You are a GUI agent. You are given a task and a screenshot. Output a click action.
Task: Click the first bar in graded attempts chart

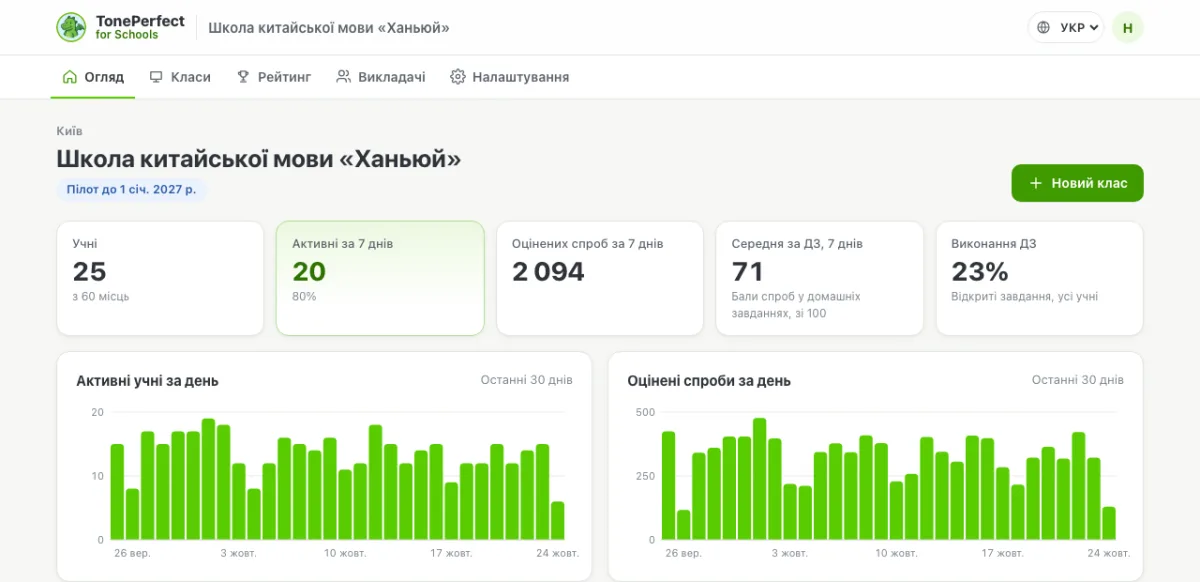669,485
